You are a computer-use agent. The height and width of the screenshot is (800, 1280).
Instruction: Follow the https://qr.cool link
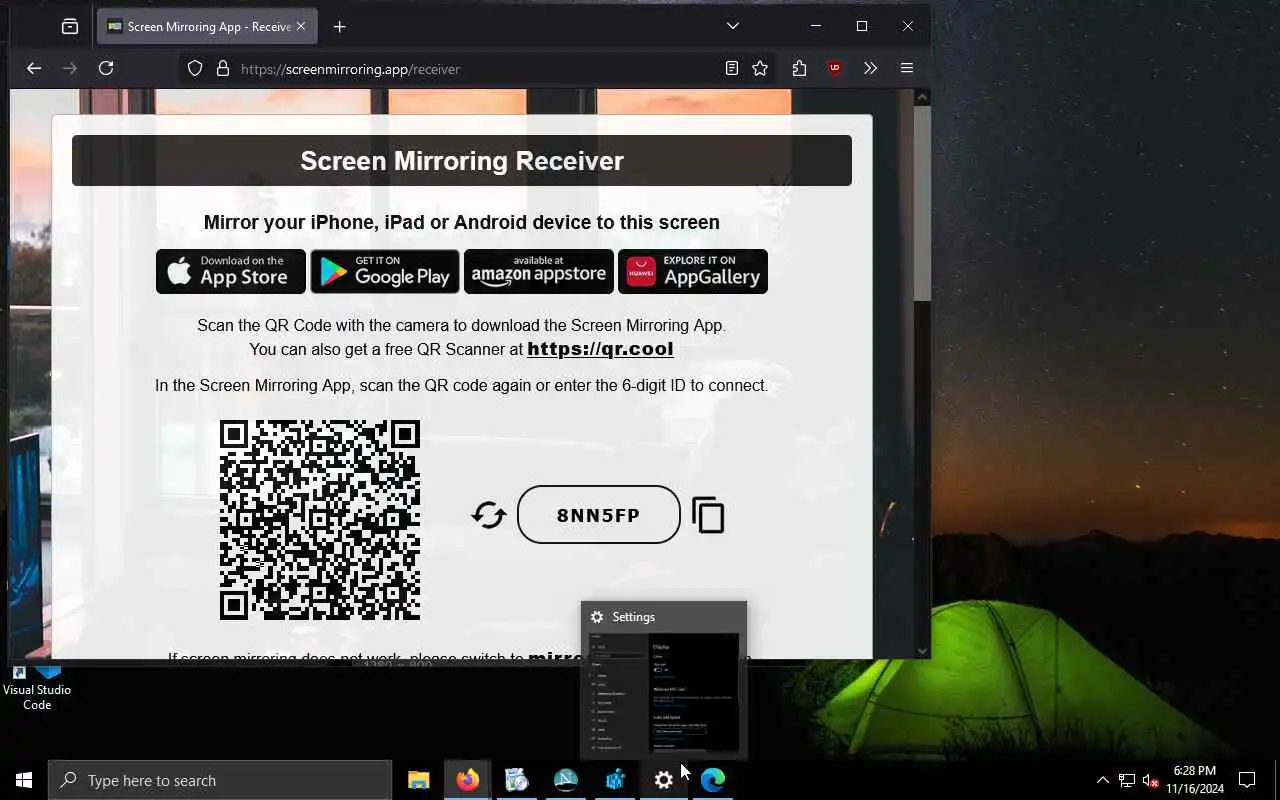coord(600,349)
